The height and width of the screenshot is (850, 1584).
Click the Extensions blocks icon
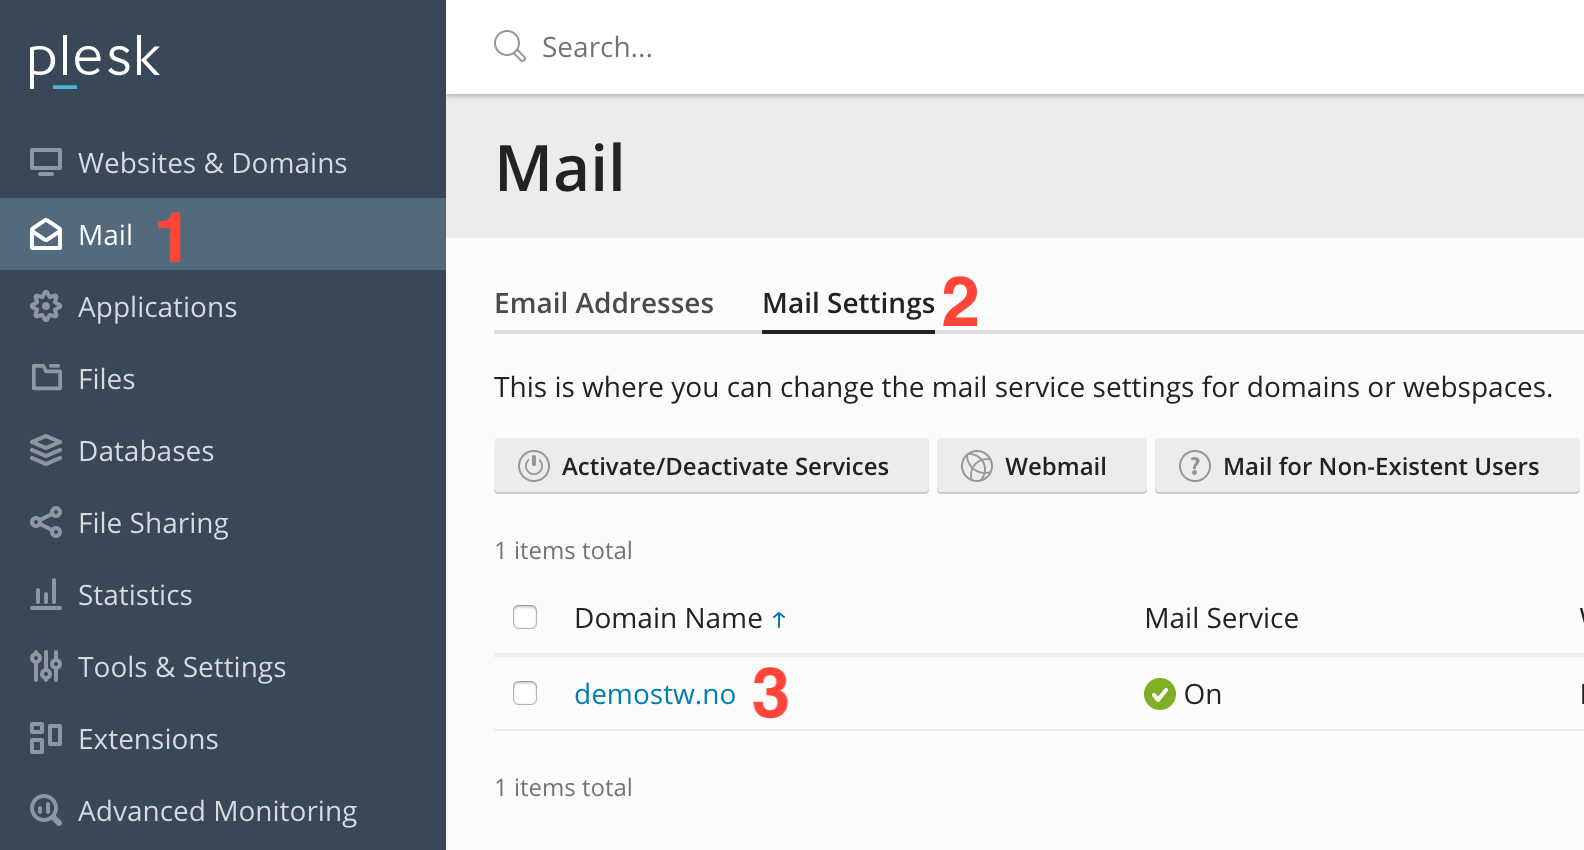(46, 738)
